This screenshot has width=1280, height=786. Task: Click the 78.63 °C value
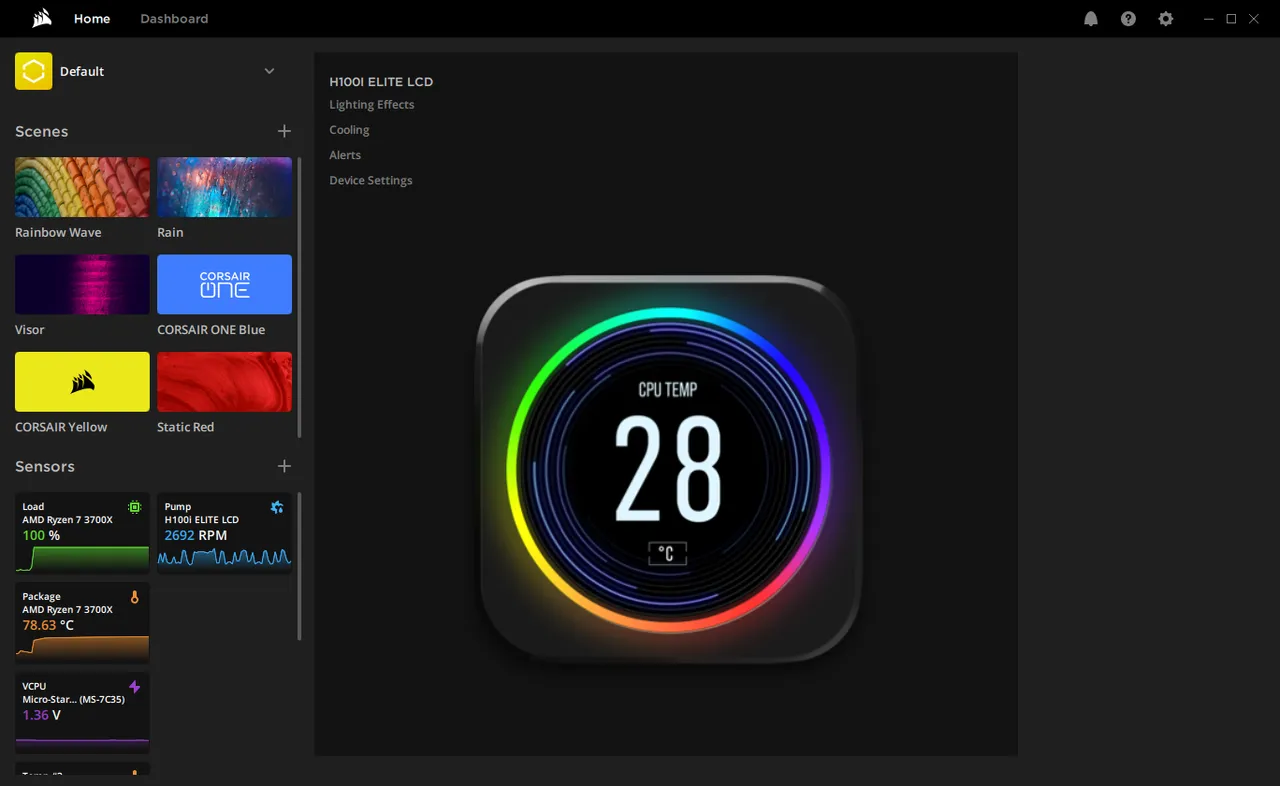48,625
